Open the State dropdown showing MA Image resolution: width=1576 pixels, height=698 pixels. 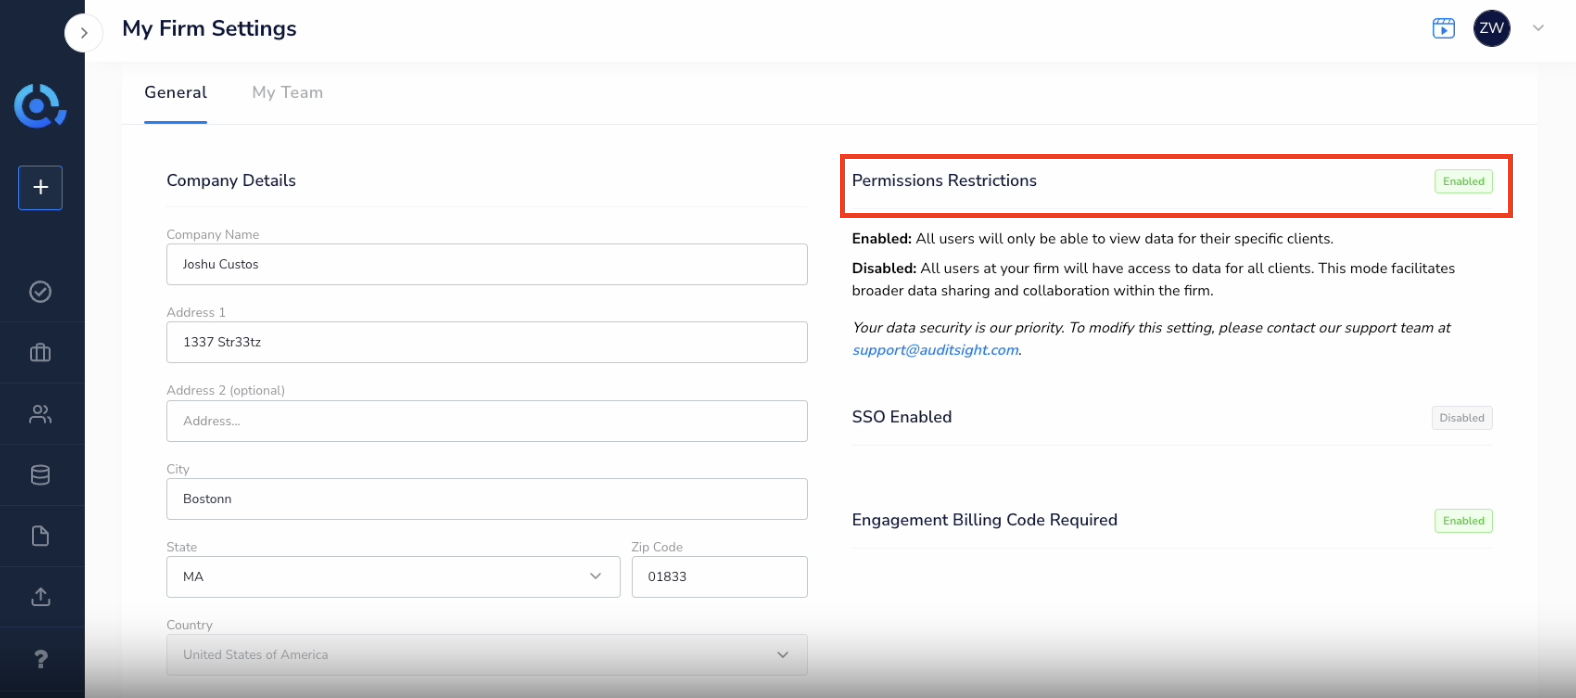[393, 577]
